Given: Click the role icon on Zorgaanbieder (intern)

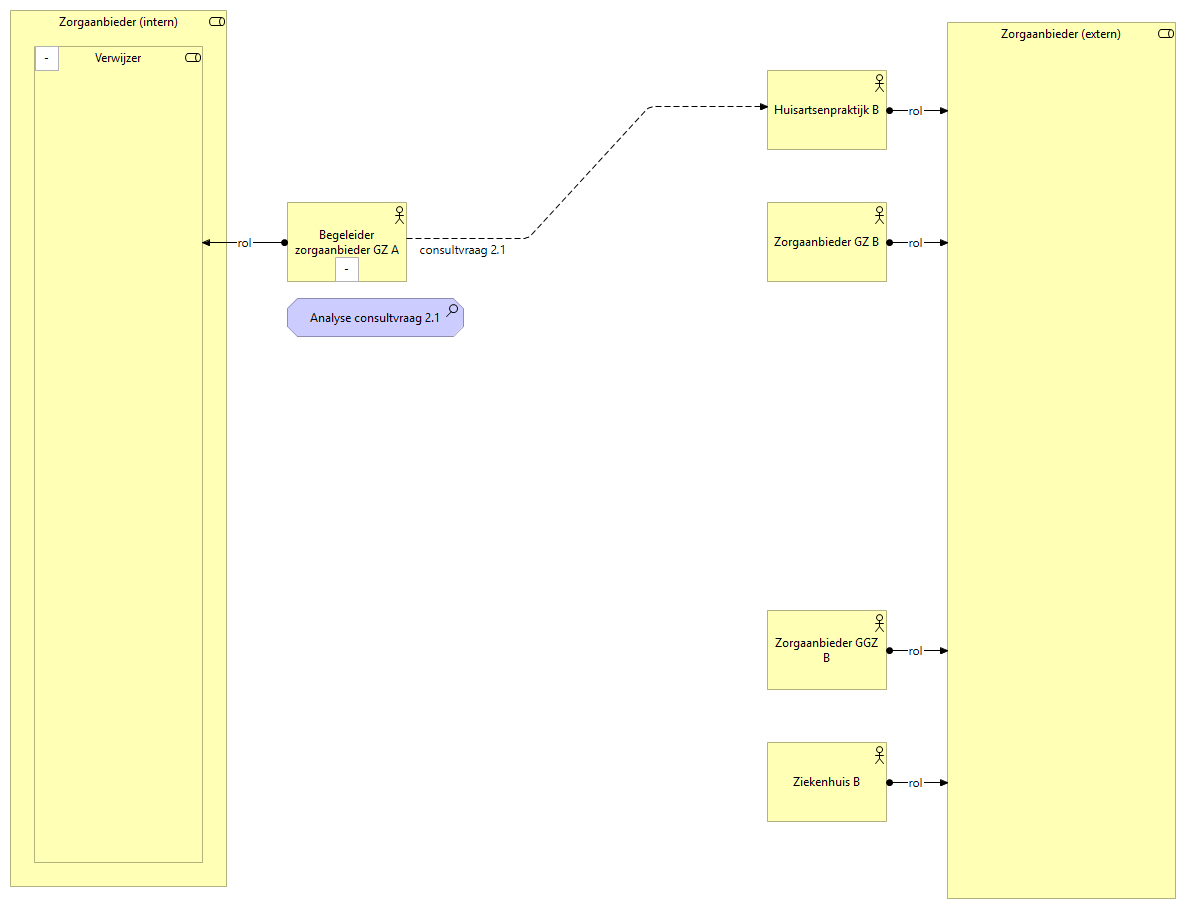Looking at the screenshot, I should coord(217,22).
